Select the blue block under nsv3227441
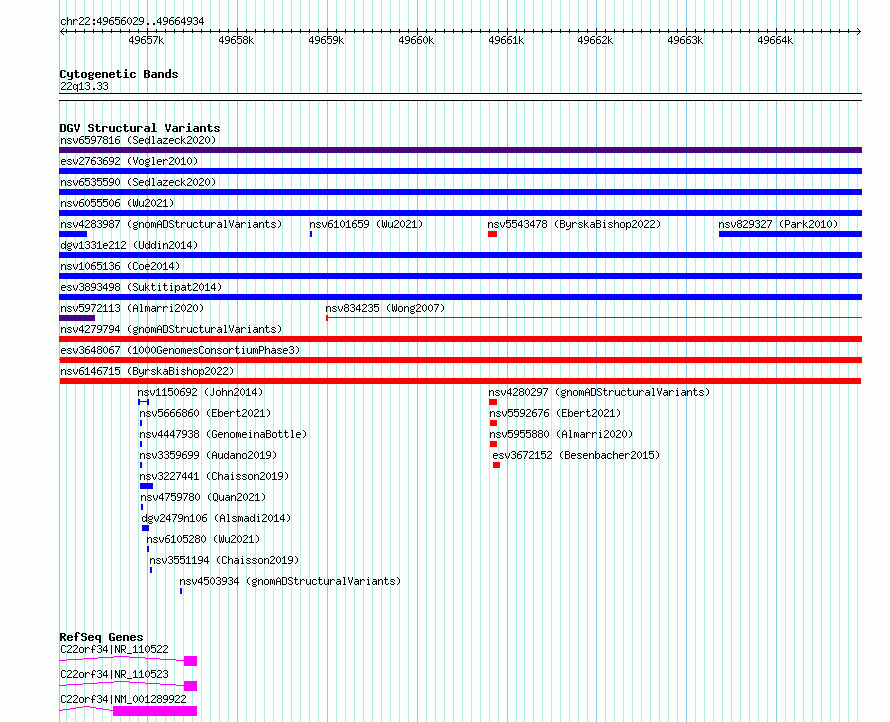The height and width of the screenshot is (722, 890). pos(146,486)
